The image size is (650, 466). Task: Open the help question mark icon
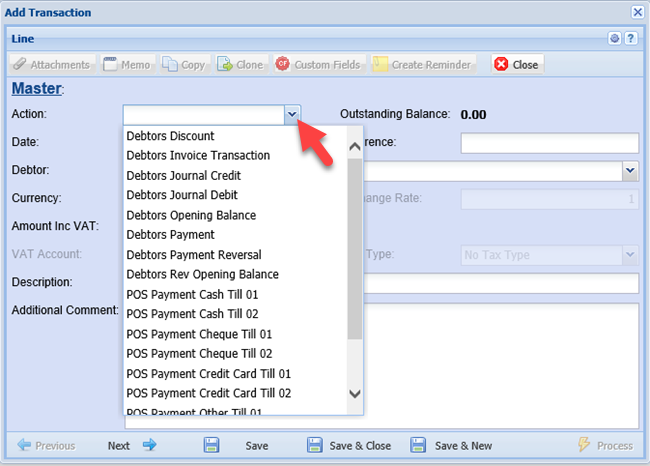coord(631,38)
